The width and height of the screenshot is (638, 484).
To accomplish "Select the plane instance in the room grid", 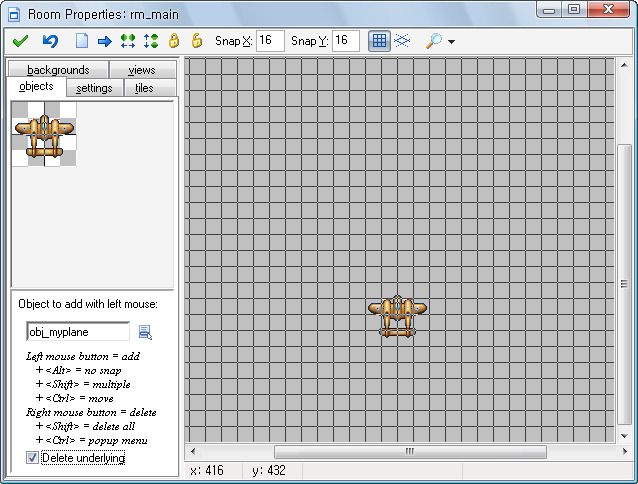I will click(x=398, y=316).
